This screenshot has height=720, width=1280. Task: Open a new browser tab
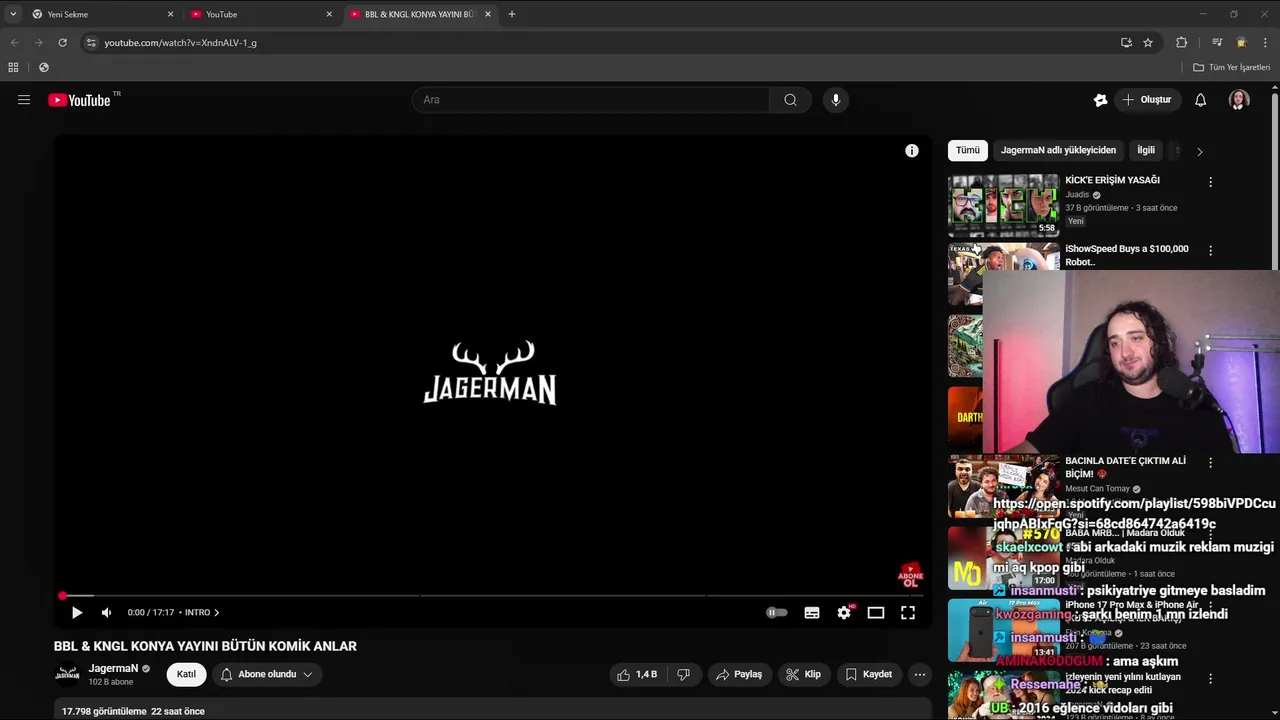512,14
